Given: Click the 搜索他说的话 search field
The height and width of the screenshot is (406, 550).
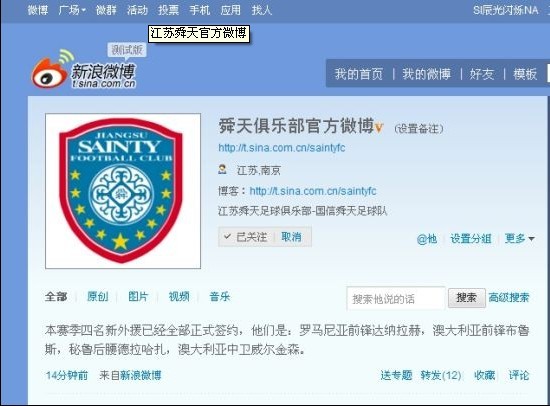Looking at the screenshot, I should (396, 299).
